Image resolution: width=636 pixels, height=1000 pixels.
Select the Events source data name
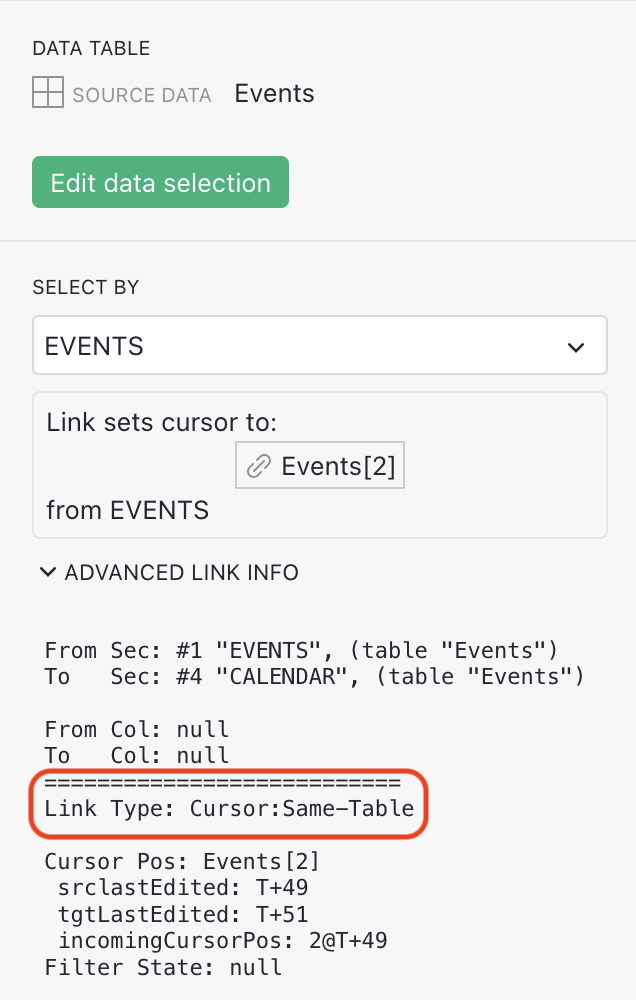coord(274,94)
